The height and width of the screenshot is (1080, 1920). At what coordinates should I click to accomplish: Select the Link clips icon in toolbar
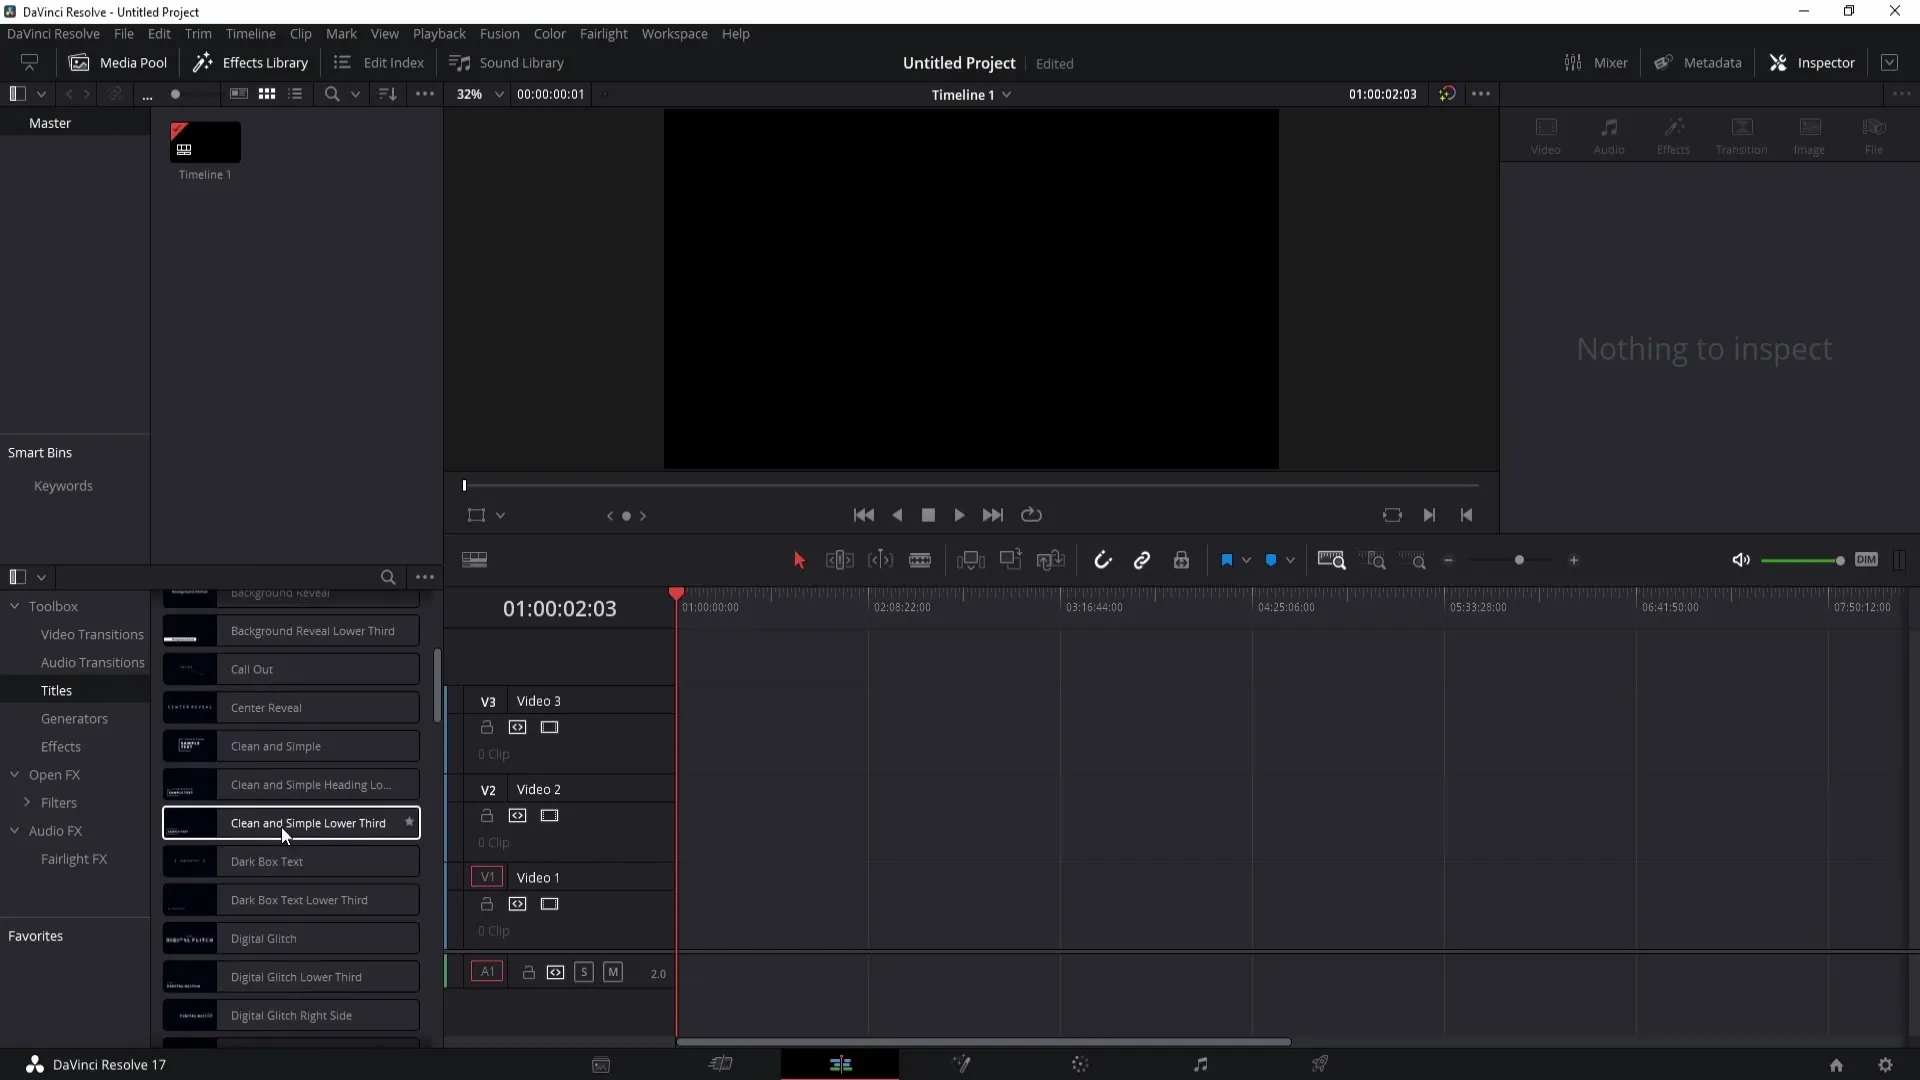[1143, 560]
